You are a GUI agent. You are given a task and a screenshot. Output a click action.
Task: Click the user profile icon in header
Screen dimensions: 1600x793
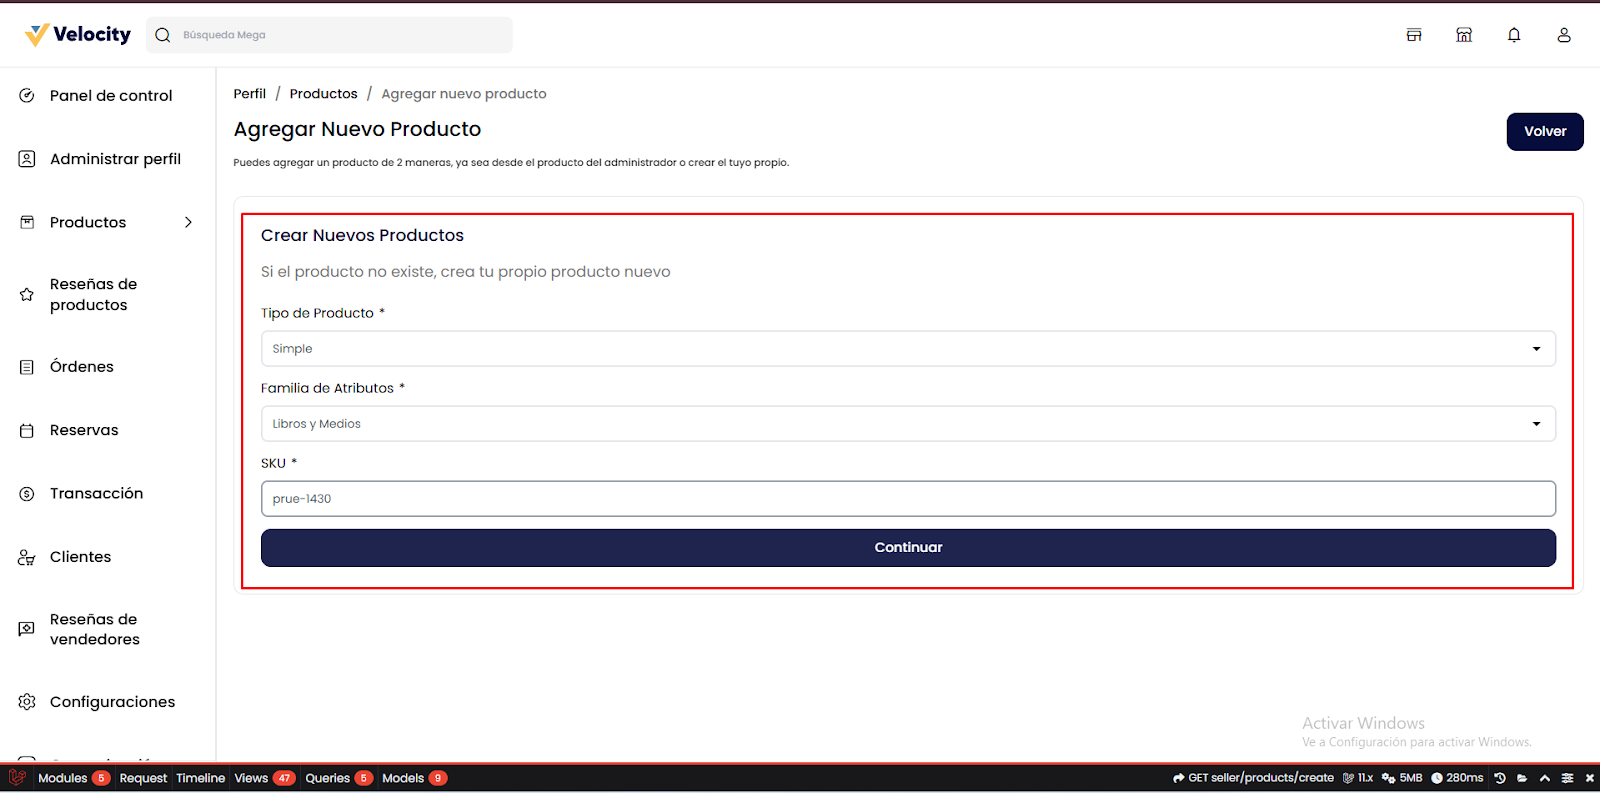[x=1564, y=35]
